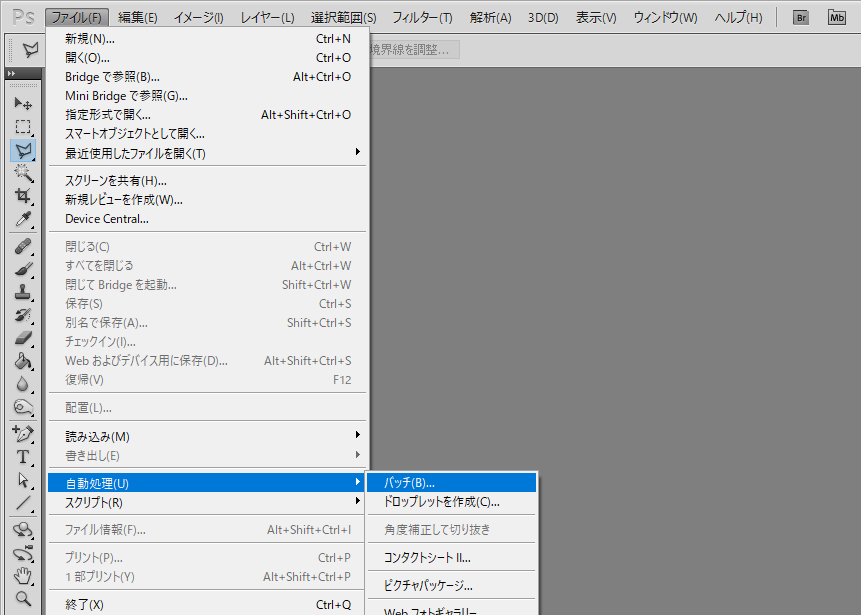Open the フィルター(T) menu
861x615 pixels.
tap(421, 17)
